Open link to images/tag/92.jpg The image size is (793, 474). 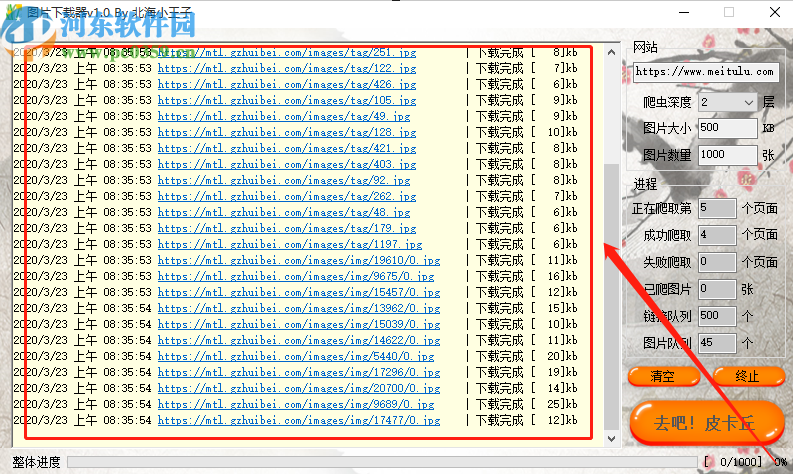point(284,181)
